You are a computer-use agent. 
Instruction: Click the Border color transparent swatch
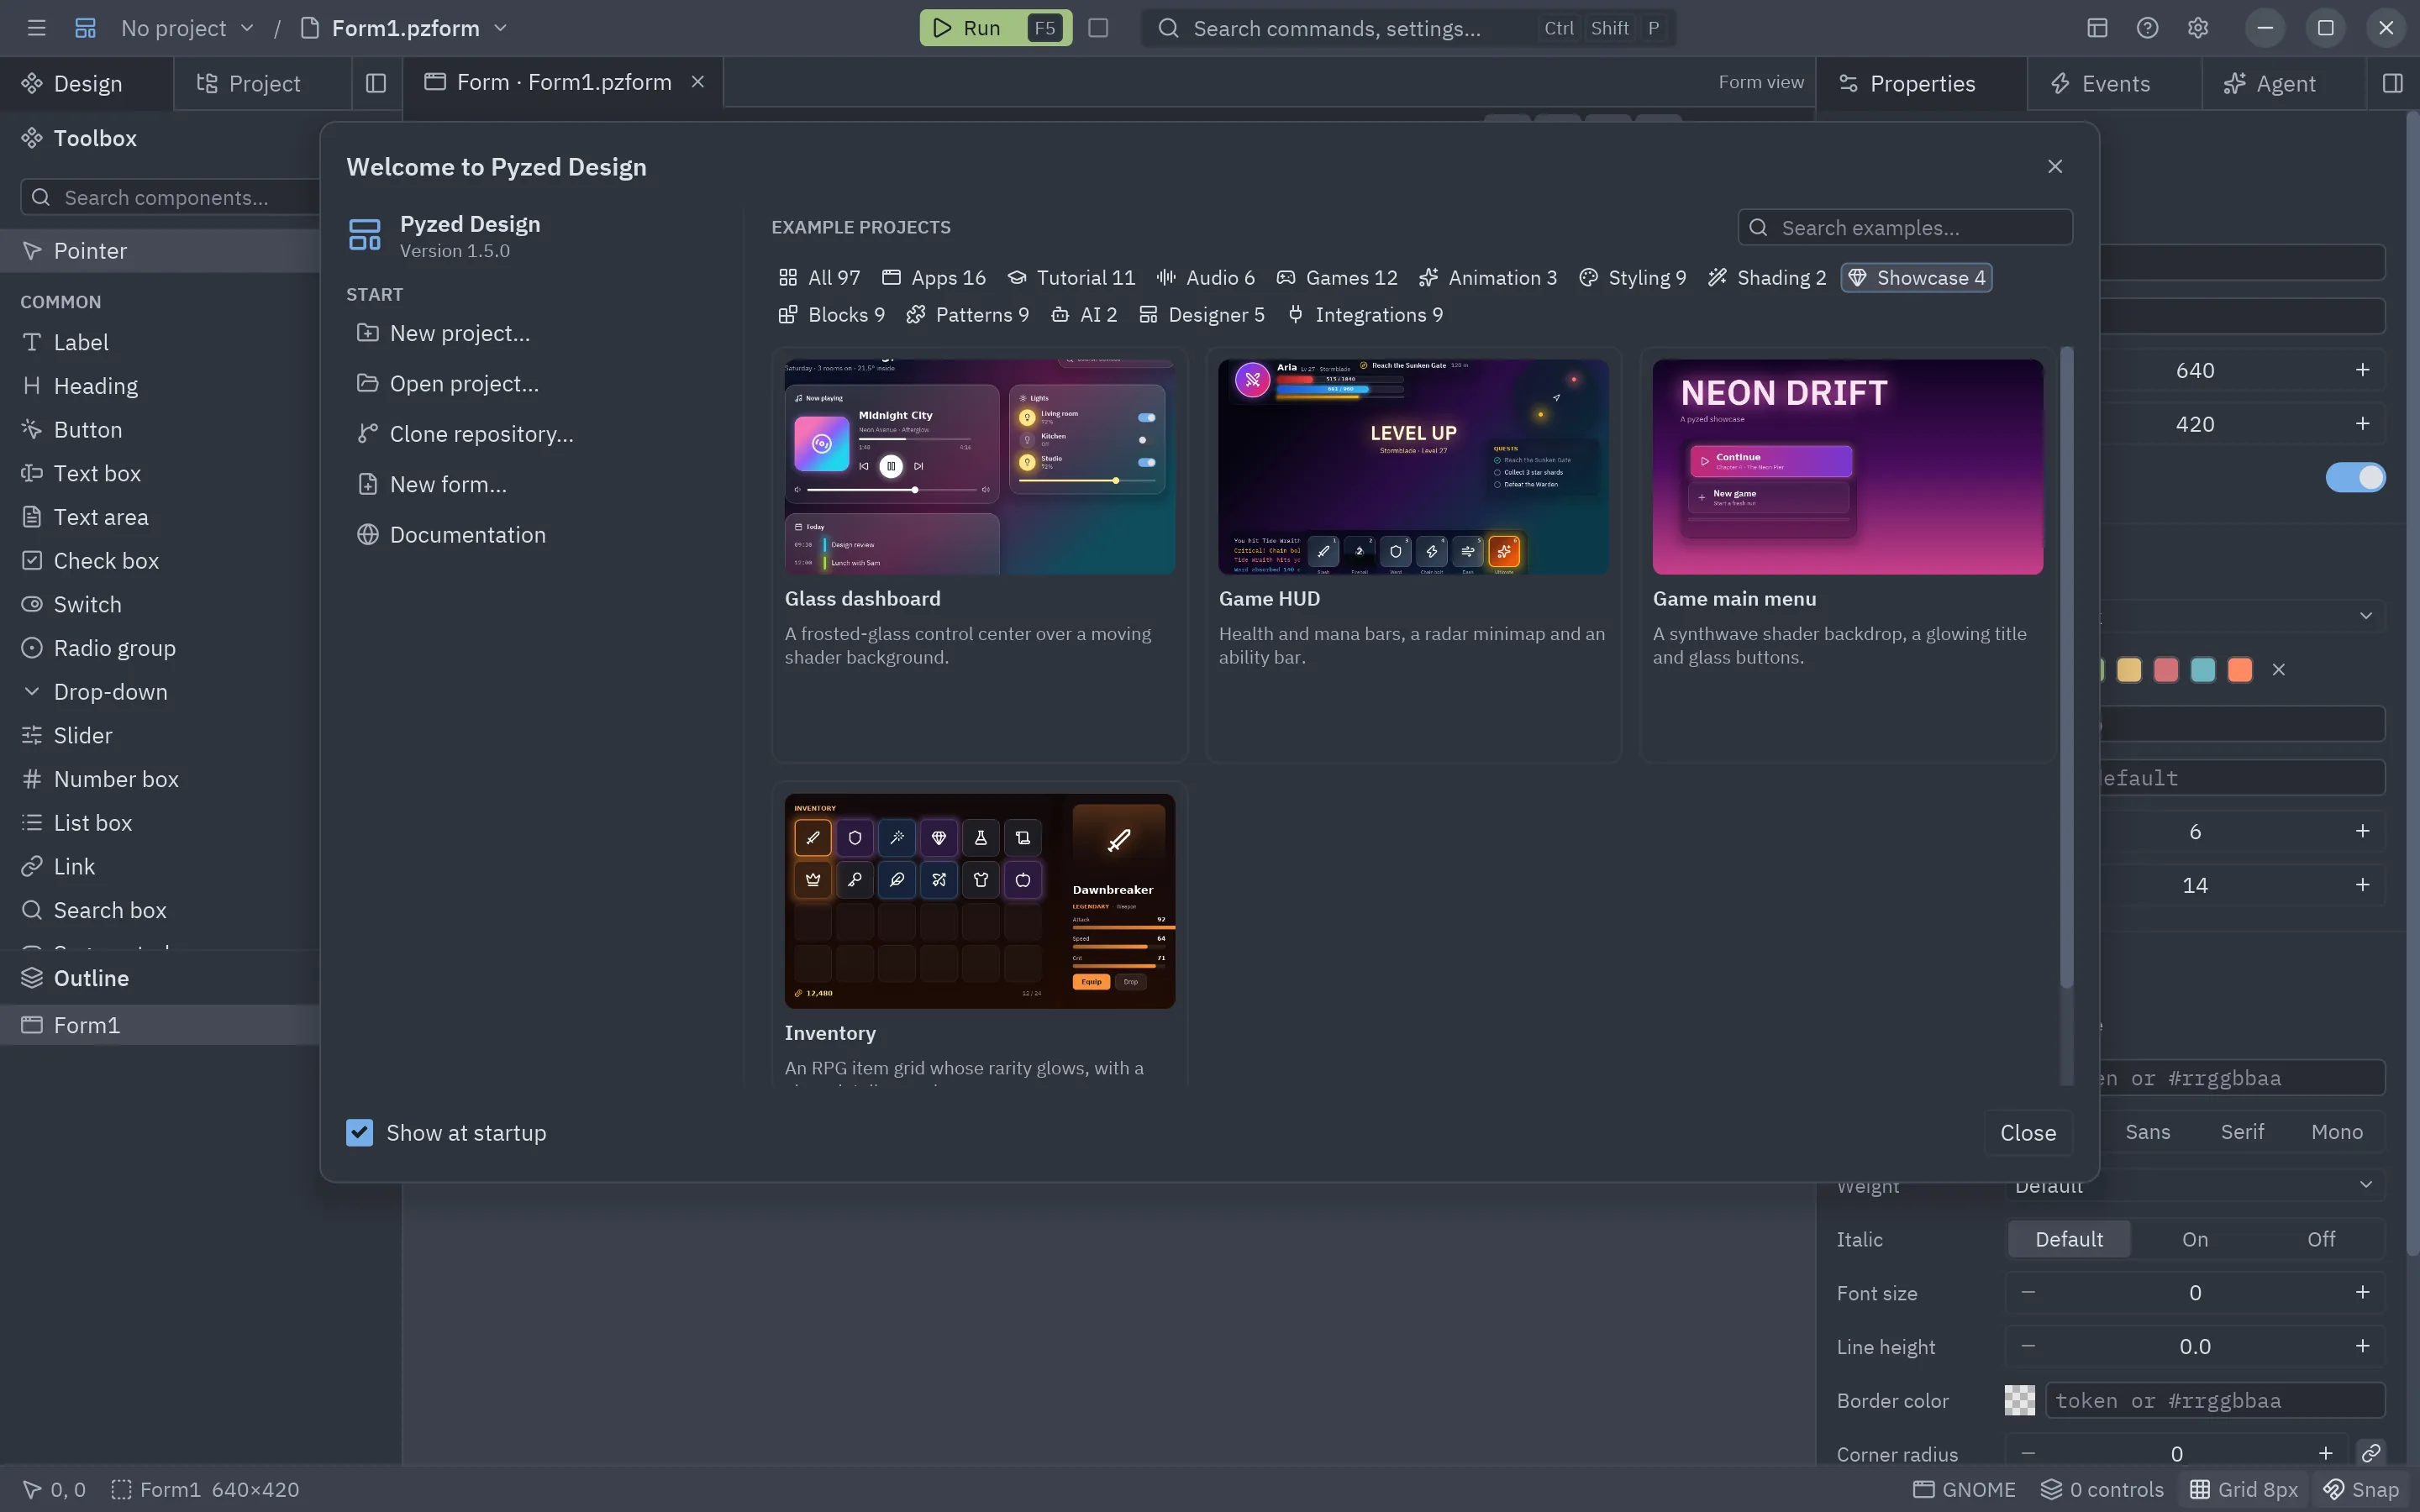coord(2019,1400)
